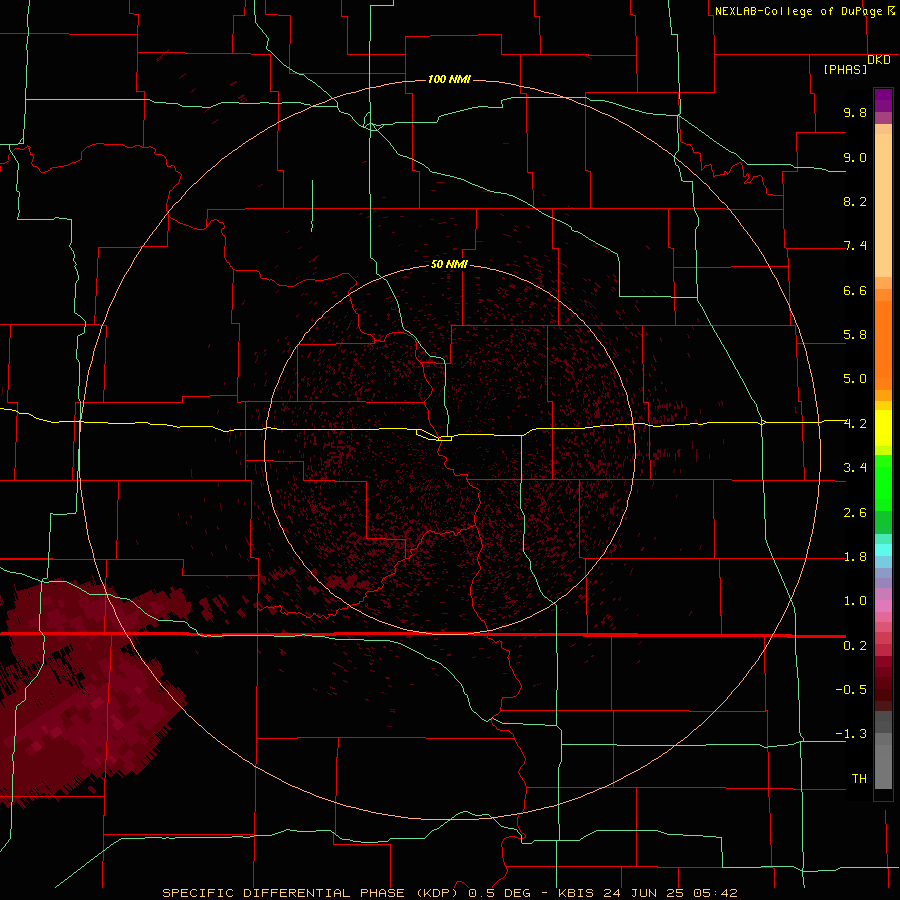
Task: Click the 1.8 scale value label
Action: tap(855, 557)
